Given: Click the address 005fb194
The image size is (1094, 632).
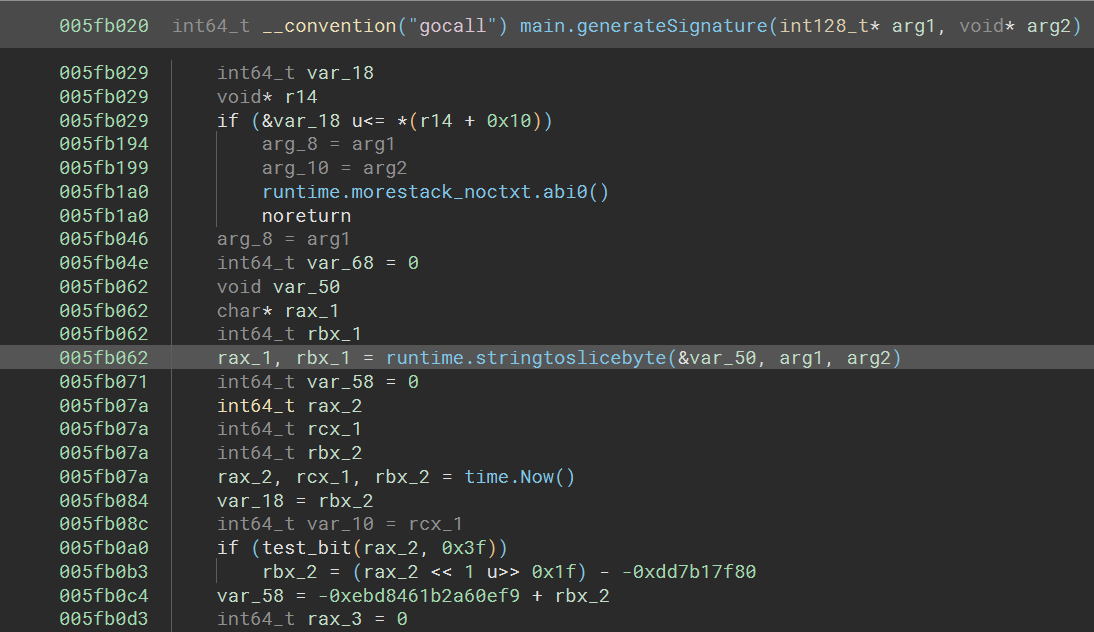Looking at the screenshot, I should tap(104, 144).
